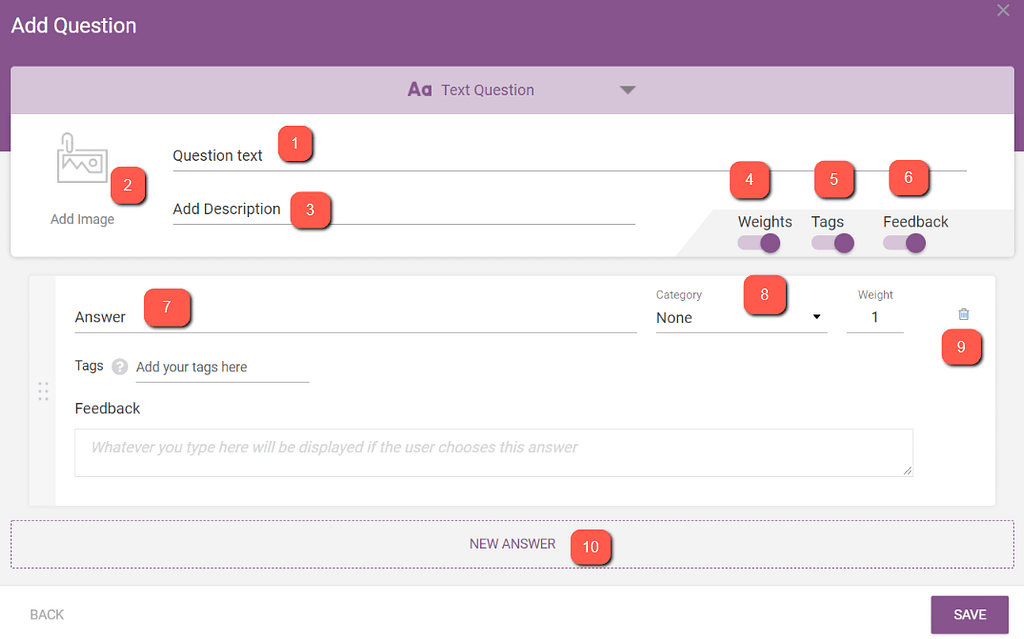This screenshot has height=639, width=1024.
Task: Go BACK to the previous step
Action: point(47,615)
